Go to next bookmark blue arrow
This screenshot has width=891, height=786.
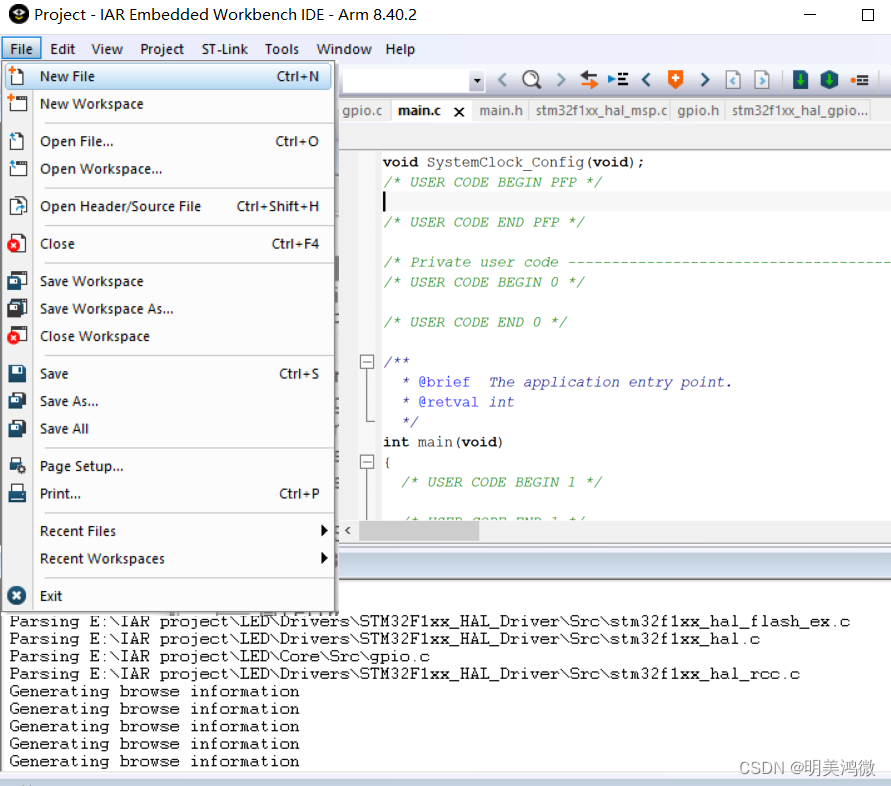[705, 80]
